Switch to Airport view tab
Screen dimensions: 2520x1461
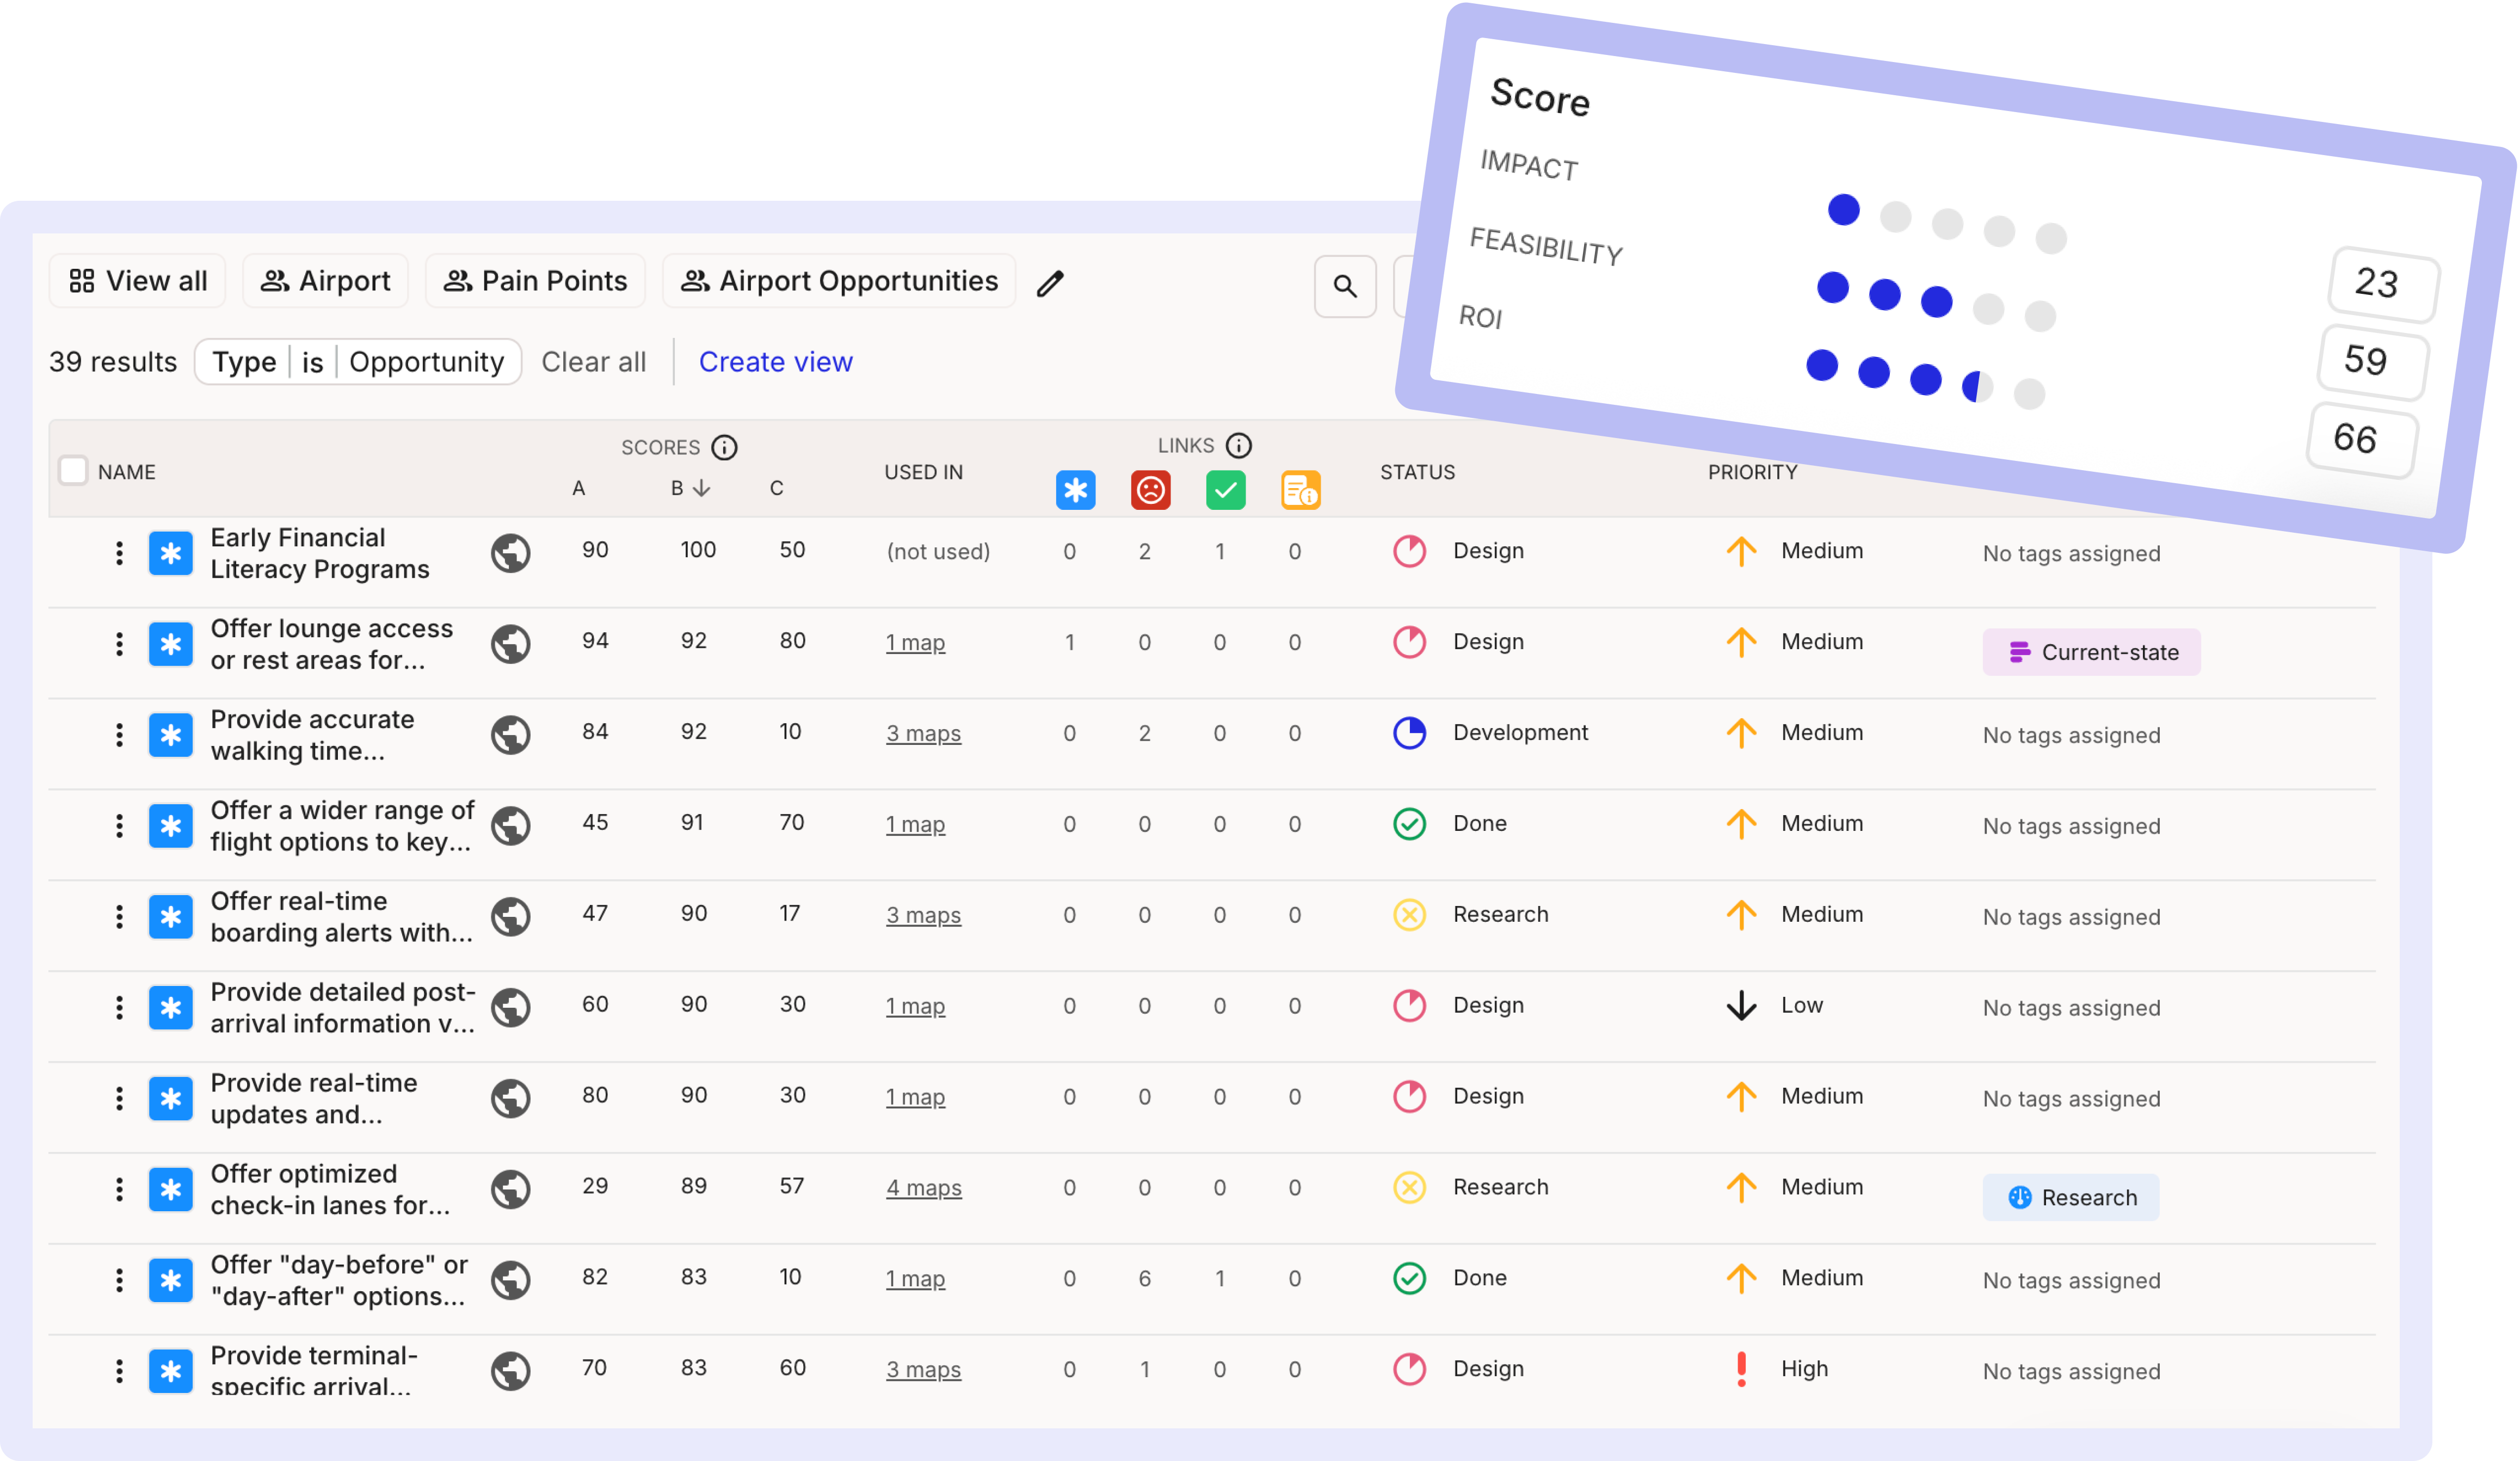tap(325, 281)
